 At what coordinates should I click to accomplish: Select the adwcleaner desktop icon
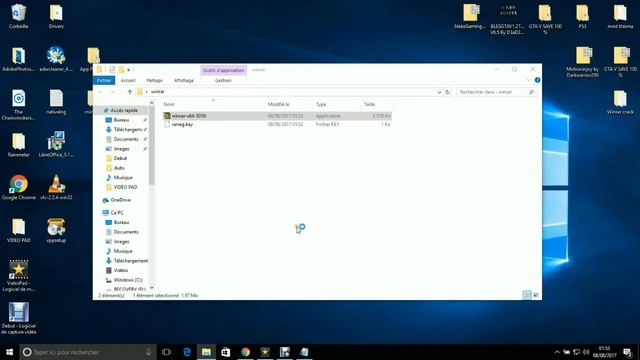56,60
